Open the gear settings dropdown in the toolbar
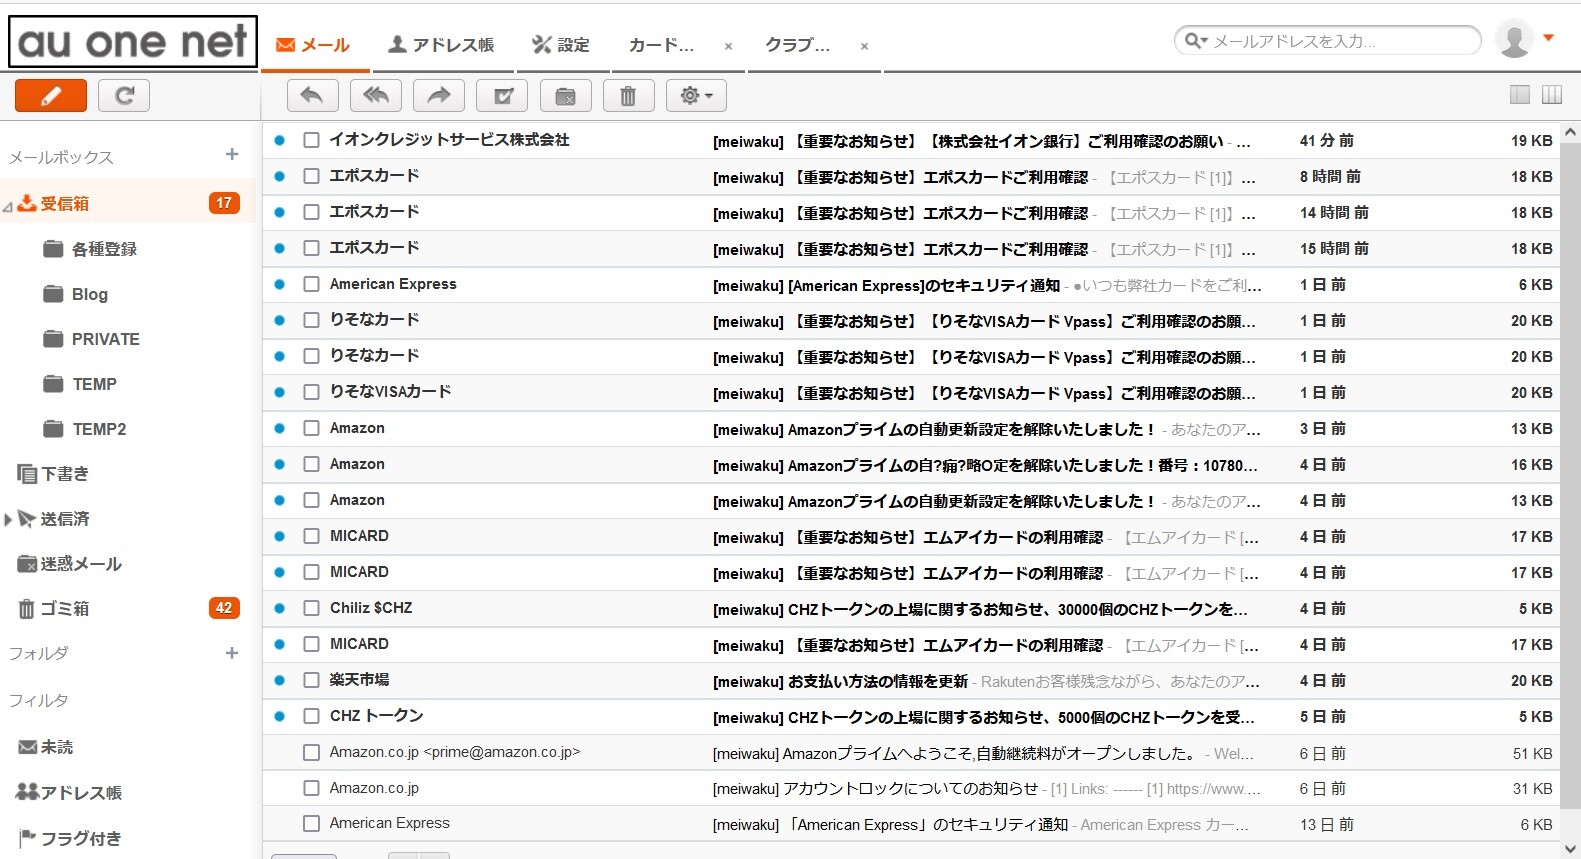Viewport: 1581px width, 859px height. click(x=696, y=96)
